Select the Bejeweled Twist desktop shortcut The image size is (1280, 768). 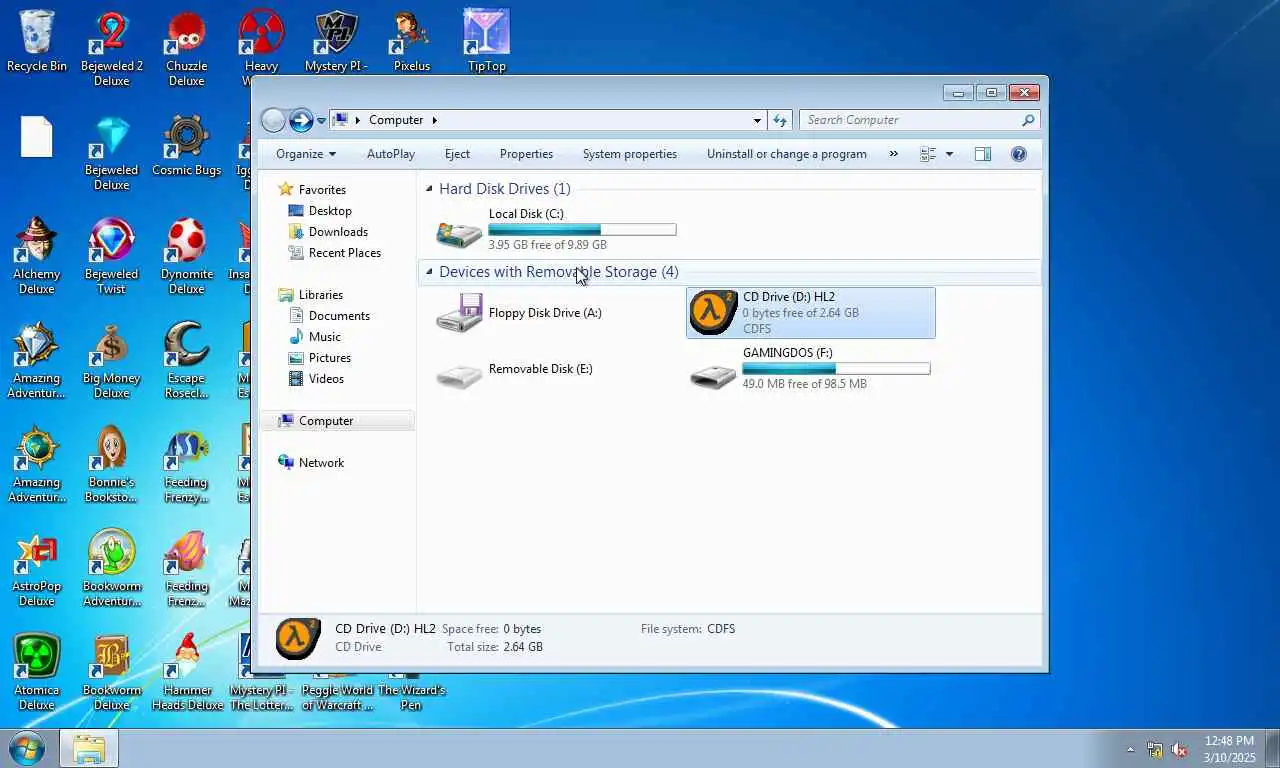112,256
